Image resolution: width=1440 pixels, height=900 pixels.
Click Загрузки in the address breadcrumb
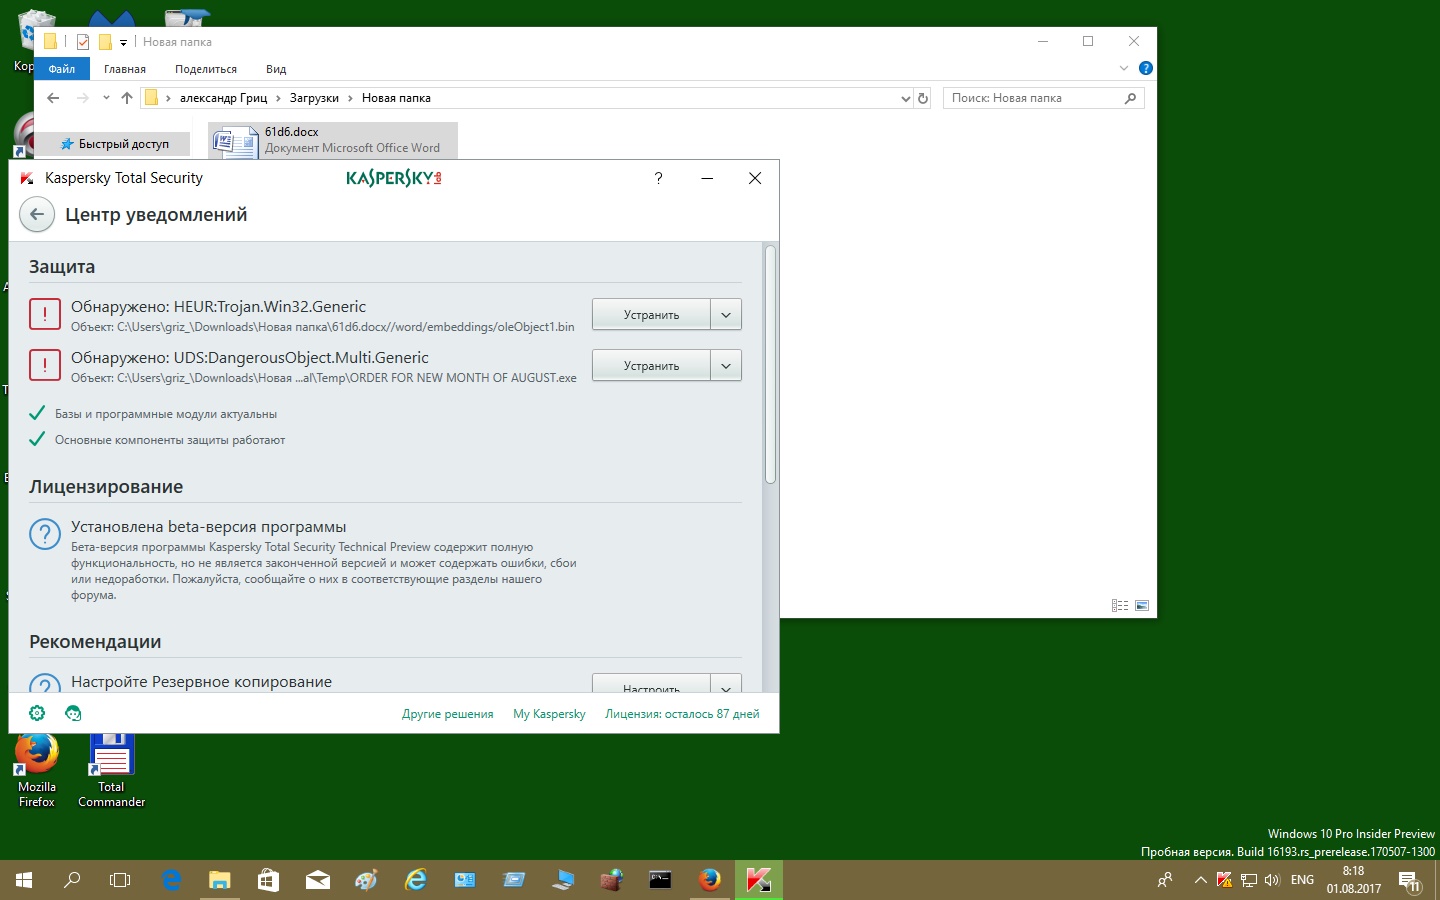314,98
